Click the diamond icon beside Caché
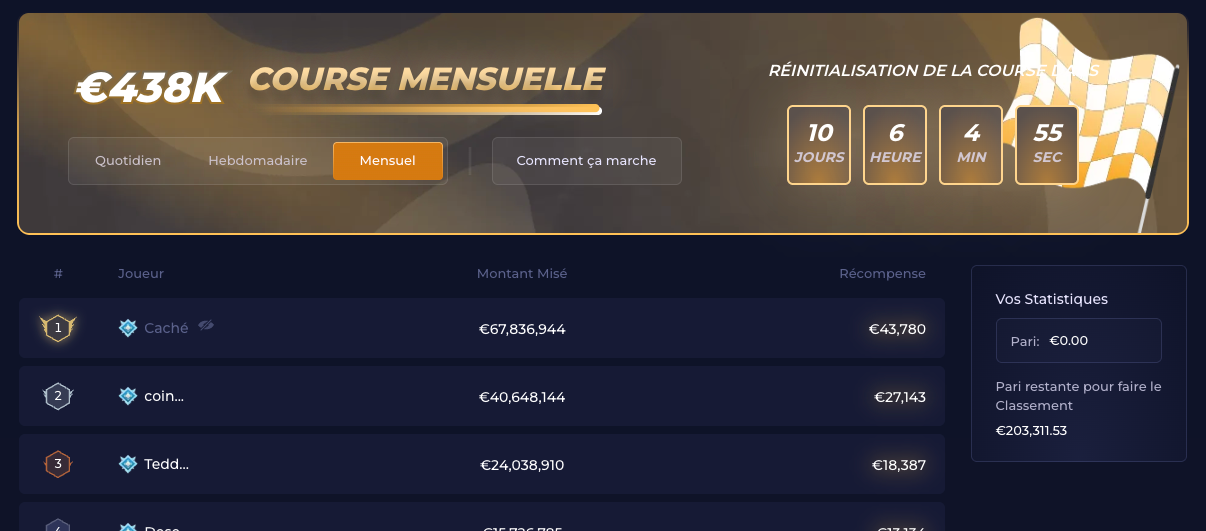Viewport: 1206px width, 531px height. pyautogui.click(x=128, y=328)
